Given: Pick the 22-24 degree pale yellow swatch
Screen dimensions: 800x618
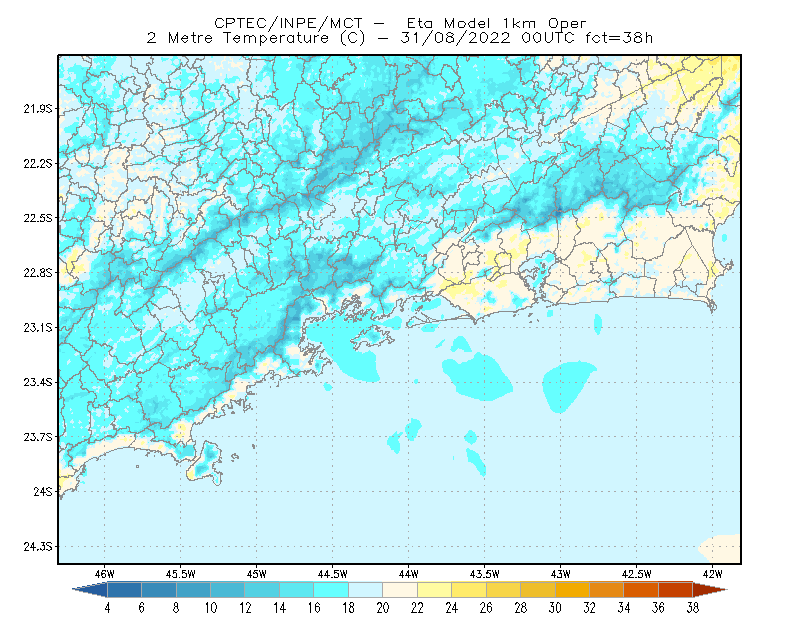Looking at the screenshot, I should [434, 590].
